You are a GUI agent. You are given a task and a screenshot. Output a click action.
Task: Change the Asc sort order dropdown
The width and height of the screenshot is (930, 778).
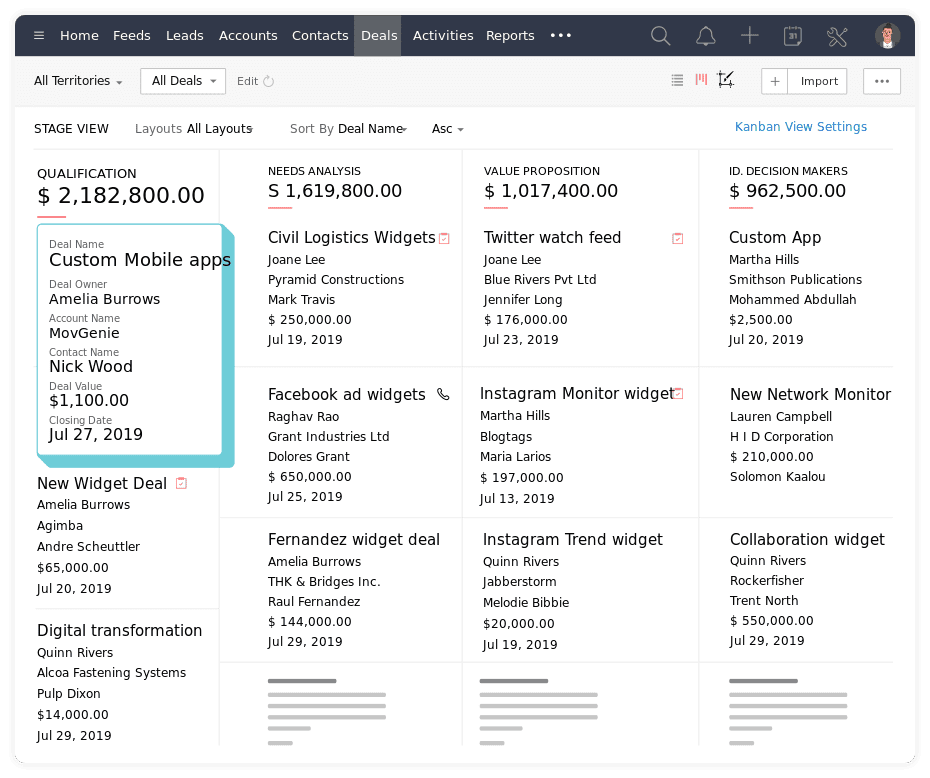pos(448,129)
